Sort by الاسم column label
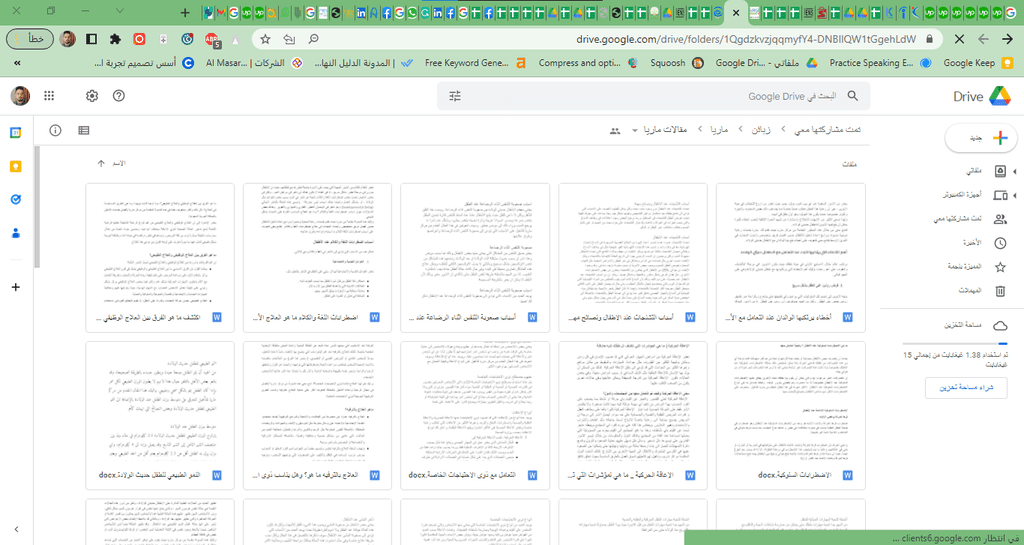The width and height of the screenshot is (1024, 545). point(120,164)
